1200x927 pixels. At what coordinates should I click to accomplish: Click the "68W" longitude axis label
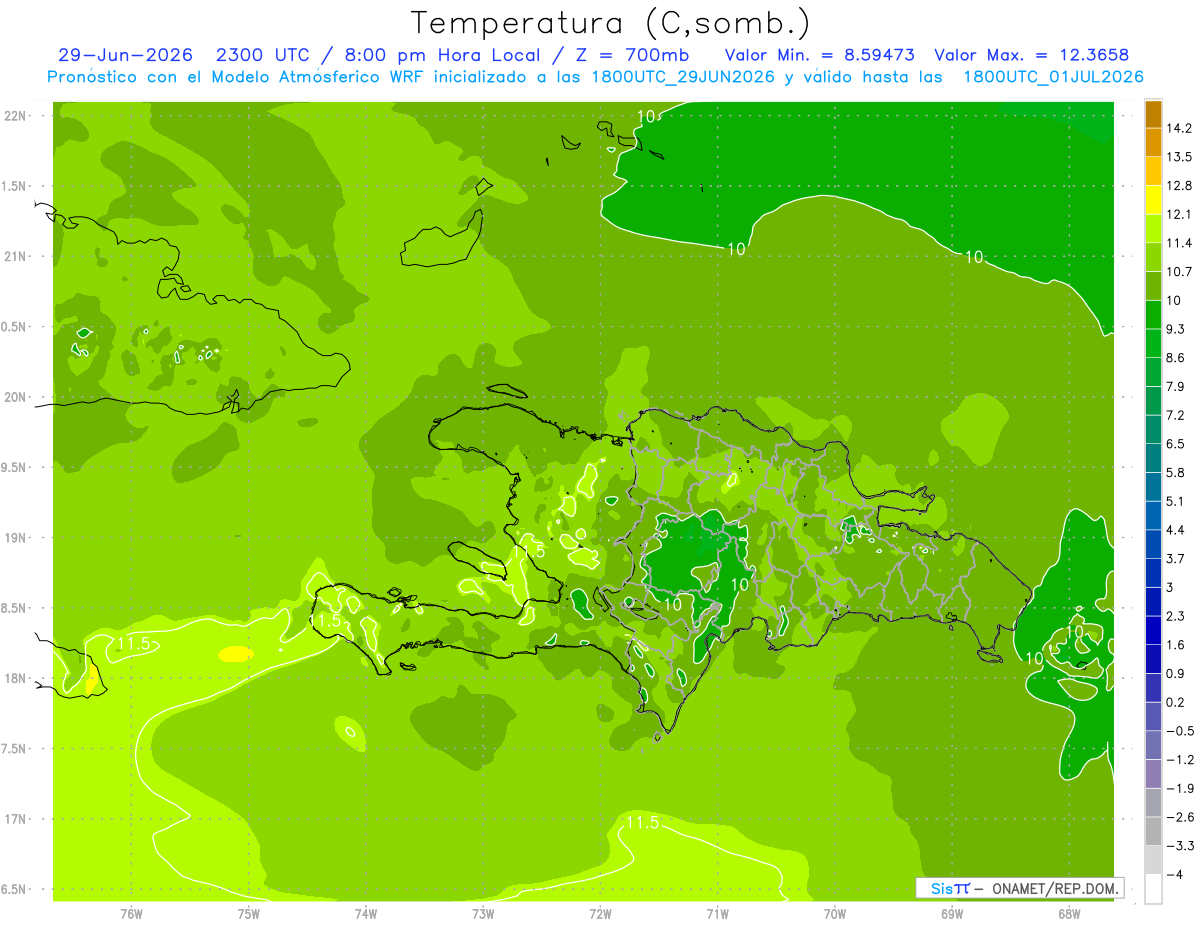(1069, 913)
